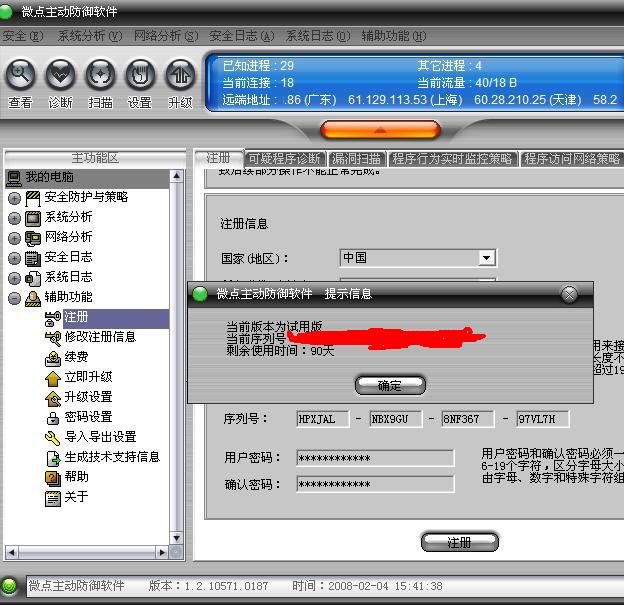The height and width of the screenshot is (605, 624).
Task: Click the serial field containing HPXJAL
Action: tap(322, 419)
